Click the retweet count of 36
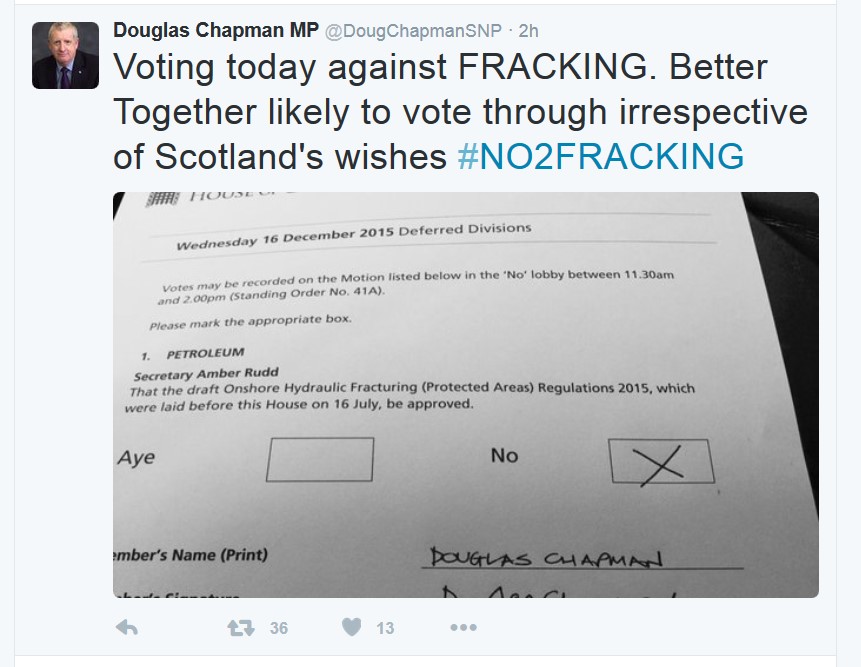The height and width of the screenshot is (667, 861). [x=279, y=628]
